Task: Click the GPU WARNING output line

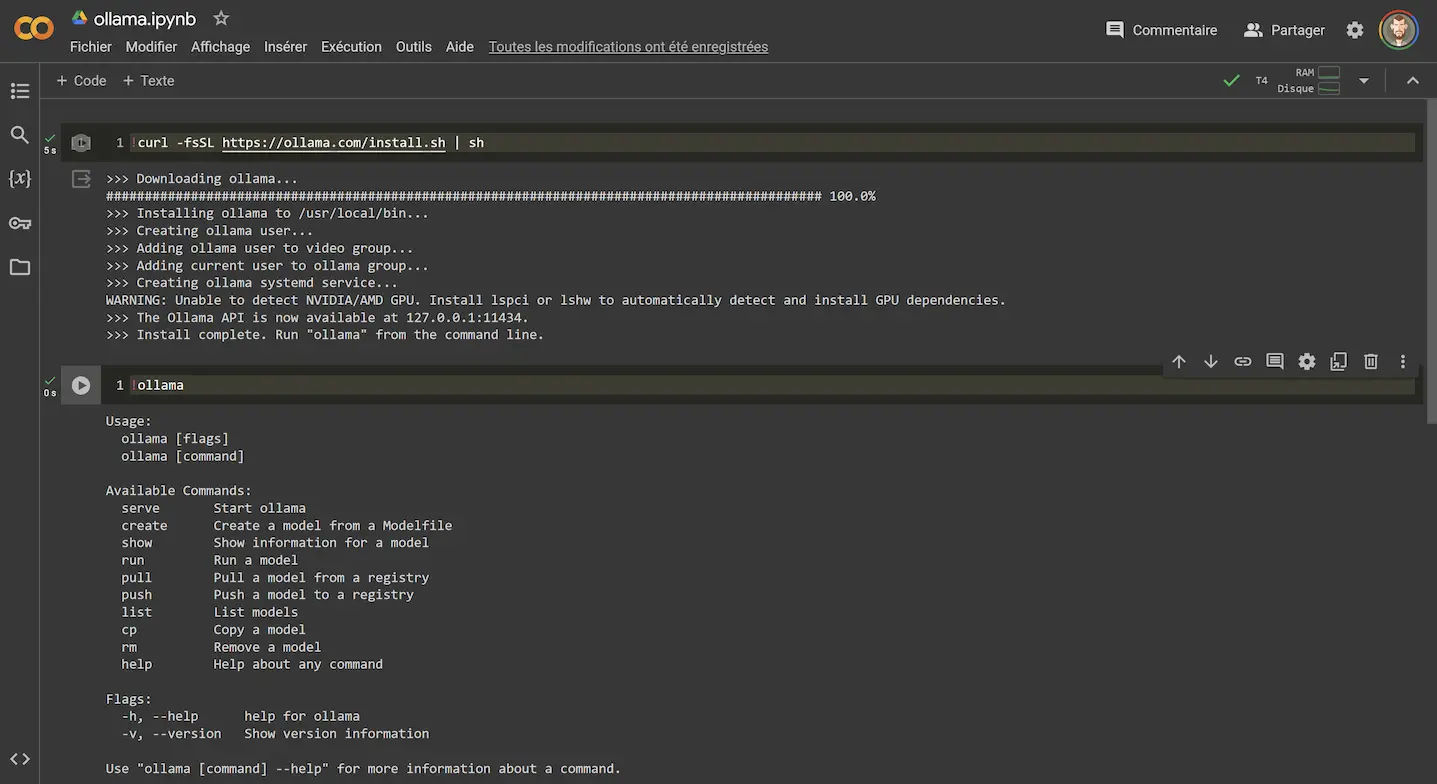Action: tap(556, 300)
